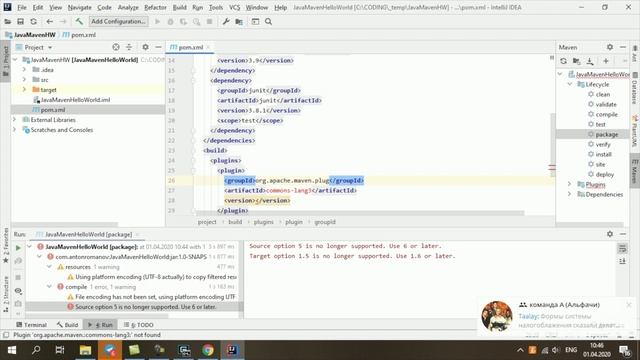The width and height of the screenshot is (640, 360).
Task: Click the editor horizontal scrollbar
Action: pyautogui.click(x=359, y=213)
